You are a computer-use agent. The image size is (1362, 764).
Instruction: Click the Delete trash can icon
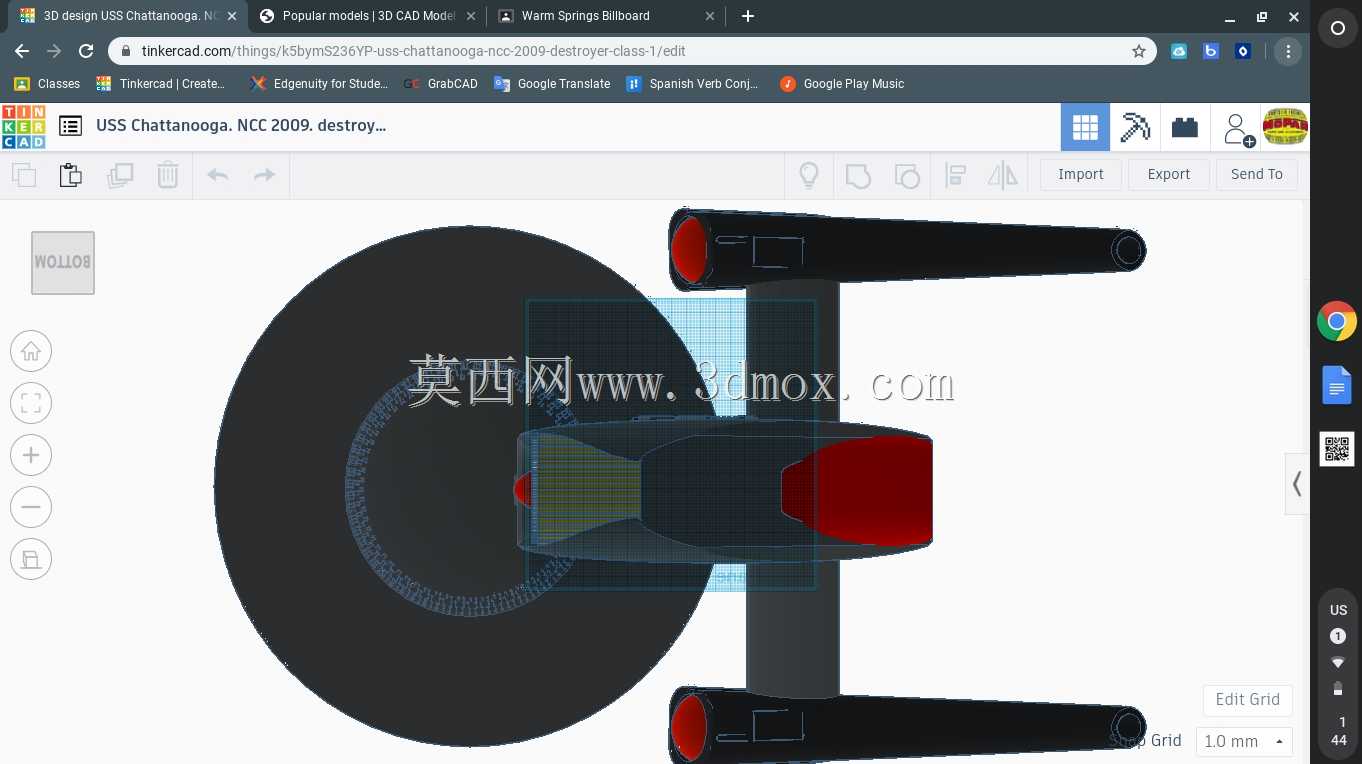click(168, 175)
